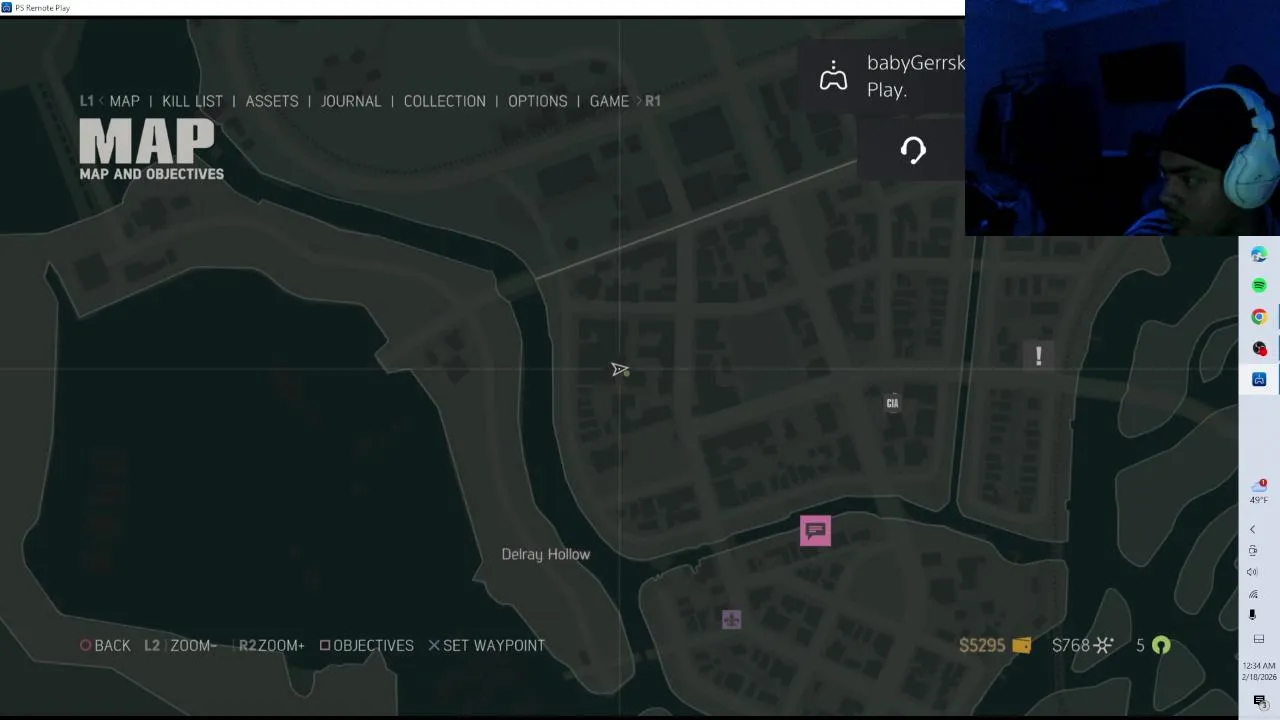
Task: Click the Meet Now camera tray icon
Action: 1252,551
